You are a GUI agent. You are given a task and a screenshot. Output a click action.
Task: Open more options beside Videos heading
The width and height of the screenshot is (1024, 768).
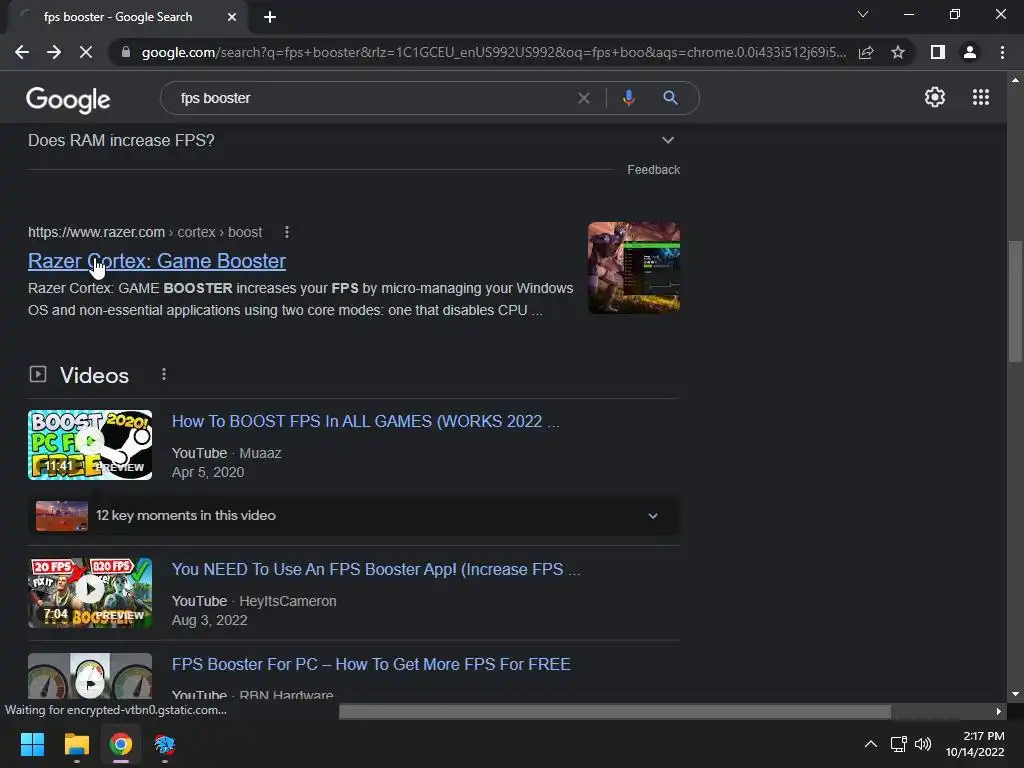(x=164, y=374)
